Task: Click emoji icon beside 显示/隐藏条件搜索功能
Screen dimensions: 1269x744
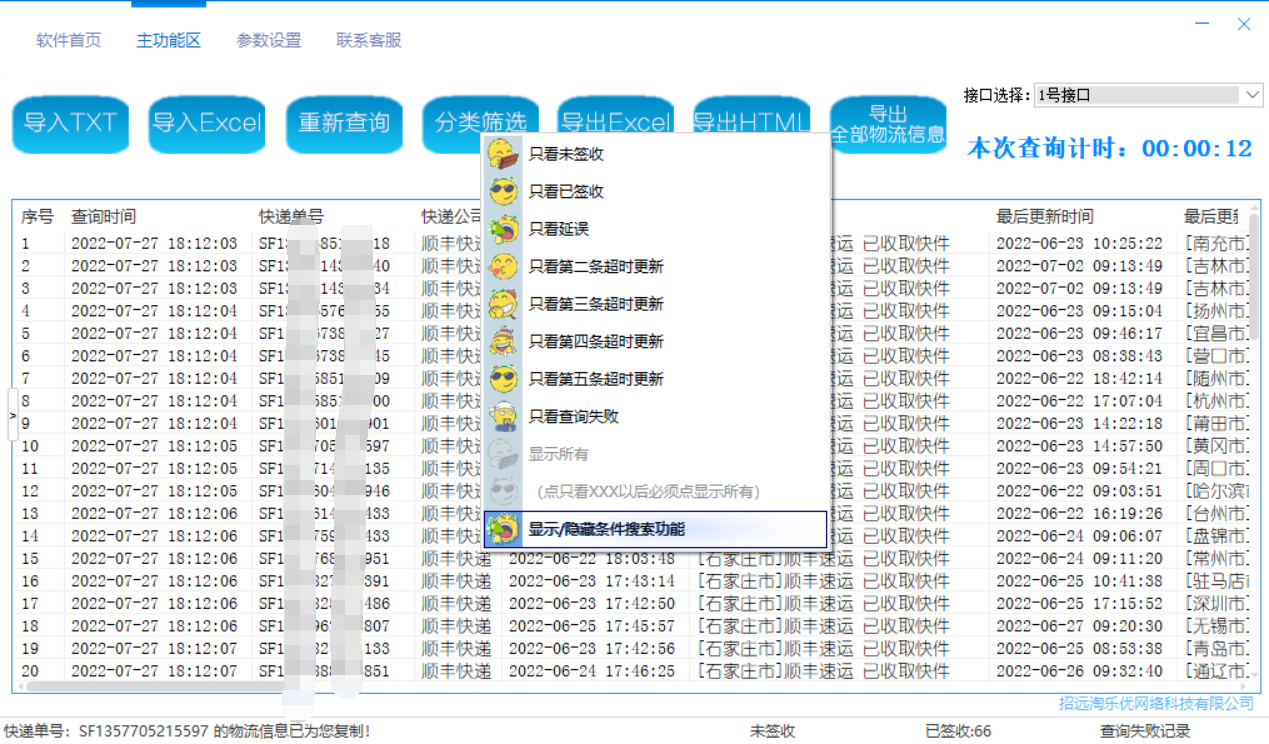Action: (502, 529)
